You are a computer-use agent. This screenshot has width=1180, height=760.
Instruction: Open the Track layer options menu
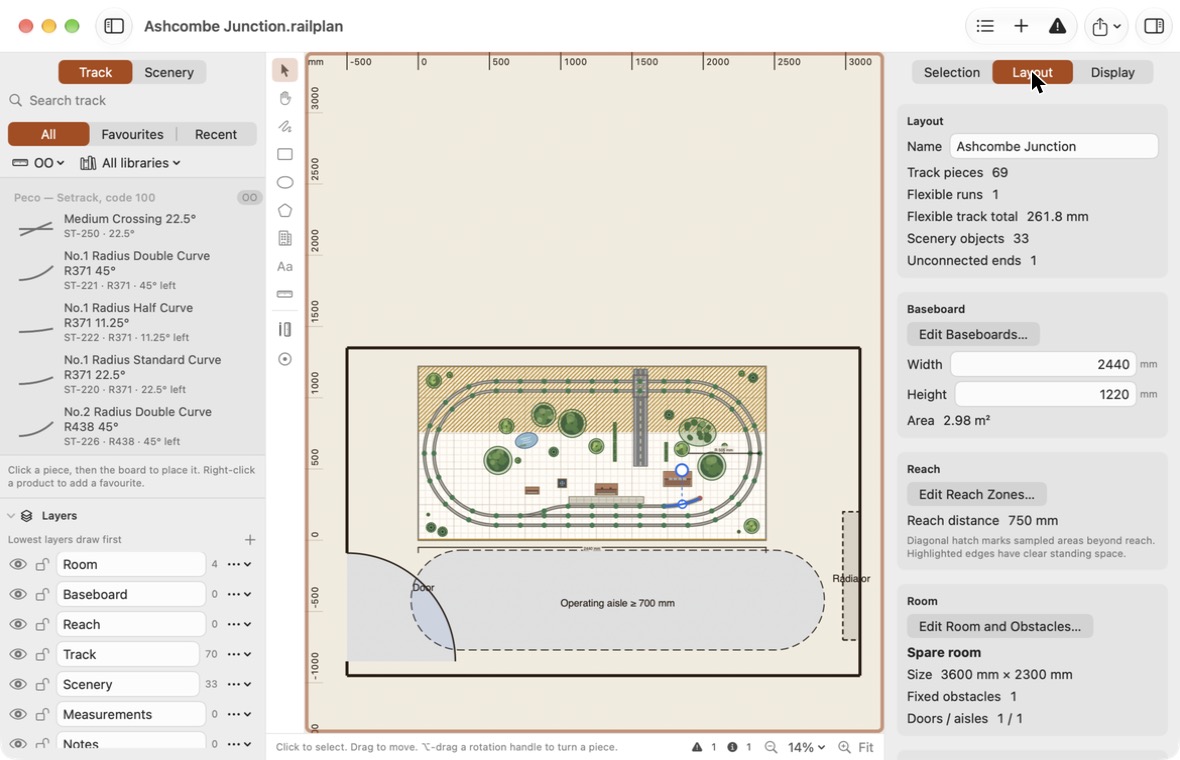[239, 655]
